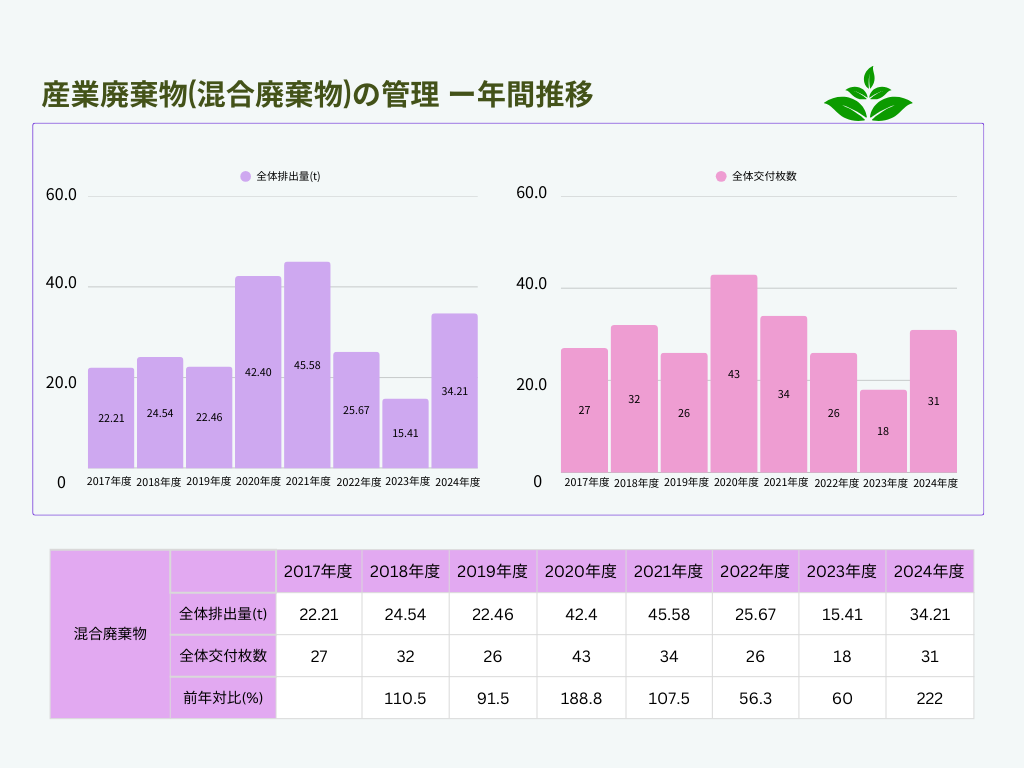Screen dimensions: 1024x768
Task: Click the pink 全体交付枚数 legend dot
Action: tap(720, 176)
